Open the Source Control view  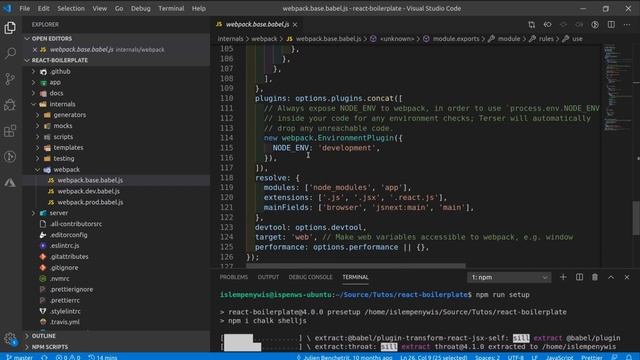click(10, 79)
